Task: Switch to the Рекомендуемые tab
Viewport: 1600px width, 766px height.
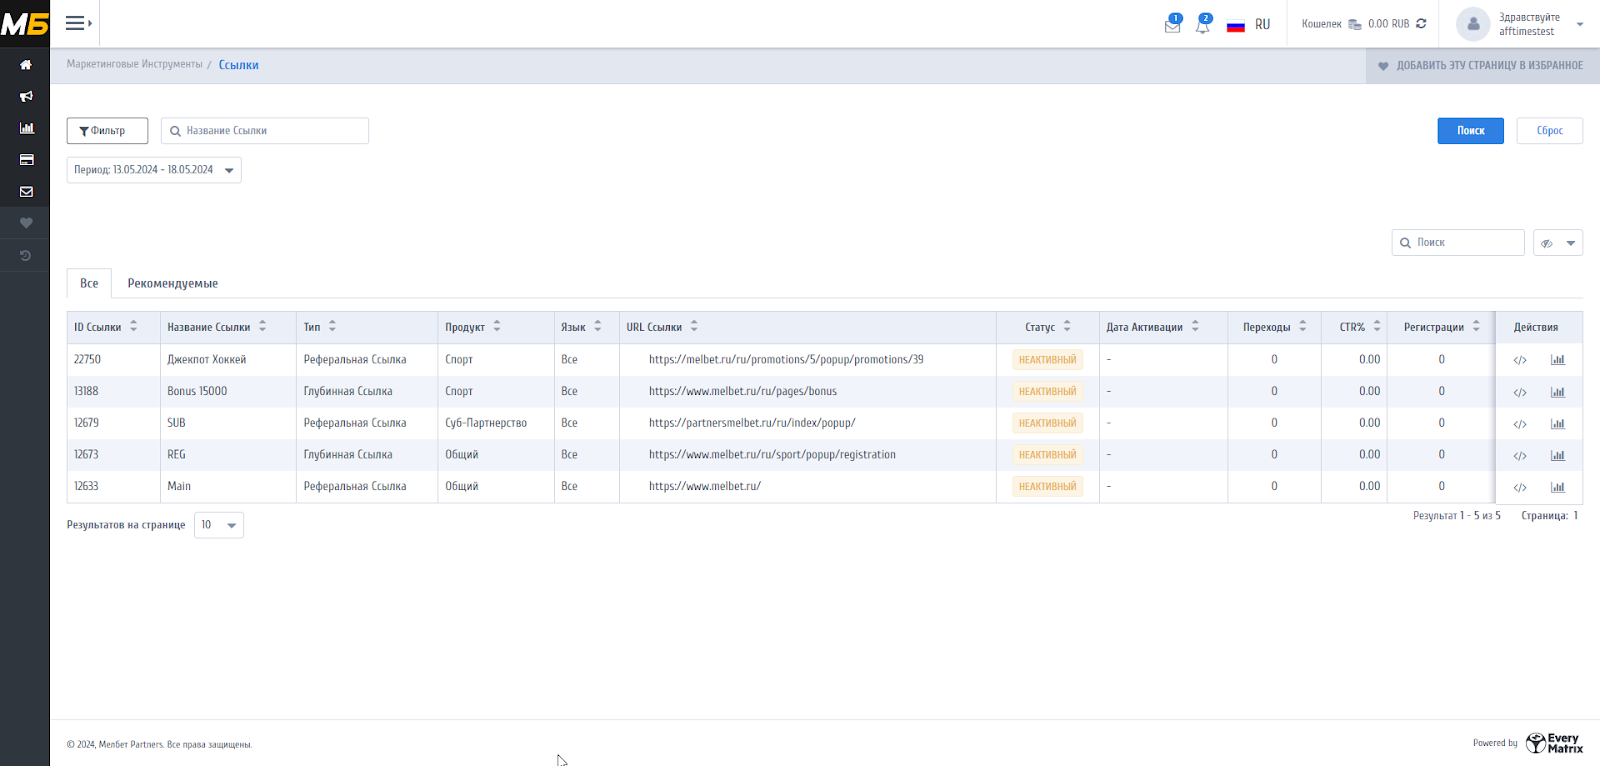Action: [173, 283]
